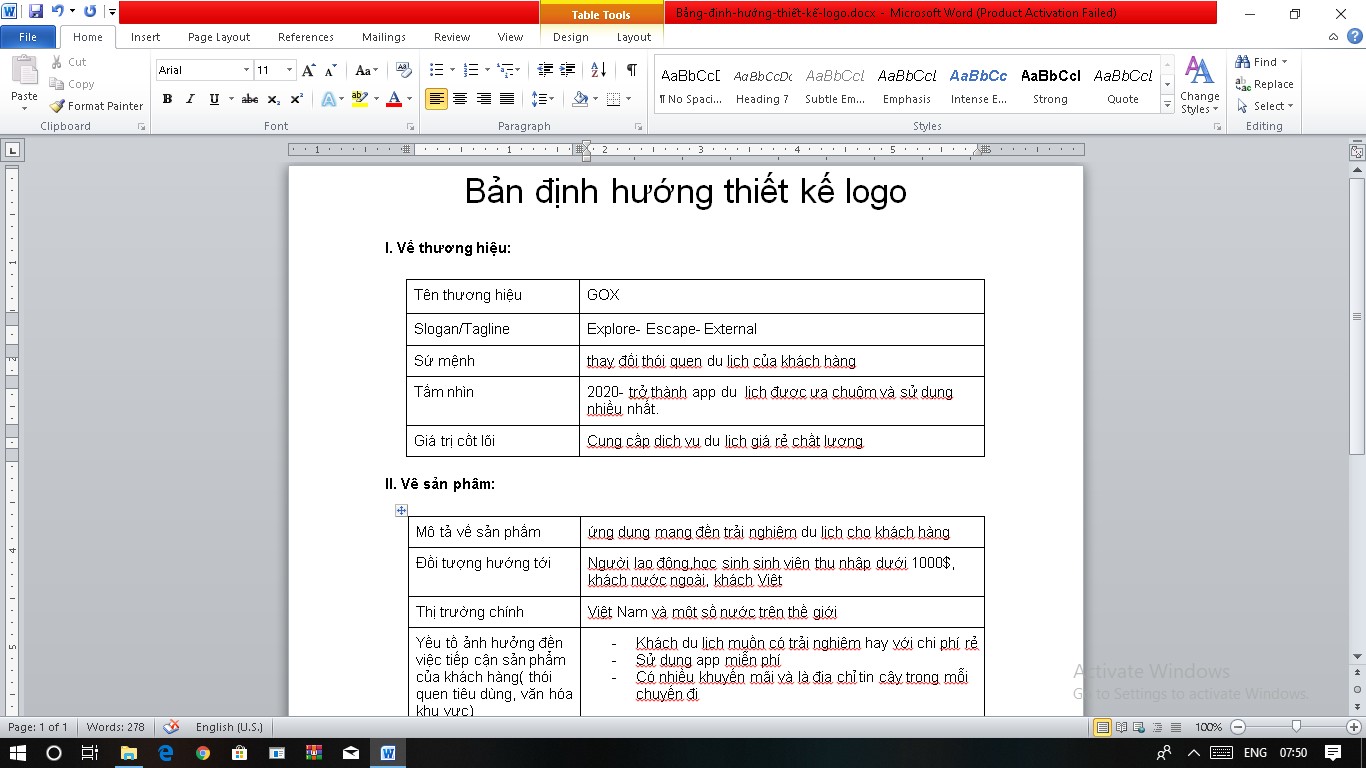1366x768 pixels.
Task: Clear formatting with eraser icon
Action: coord(404,70)
